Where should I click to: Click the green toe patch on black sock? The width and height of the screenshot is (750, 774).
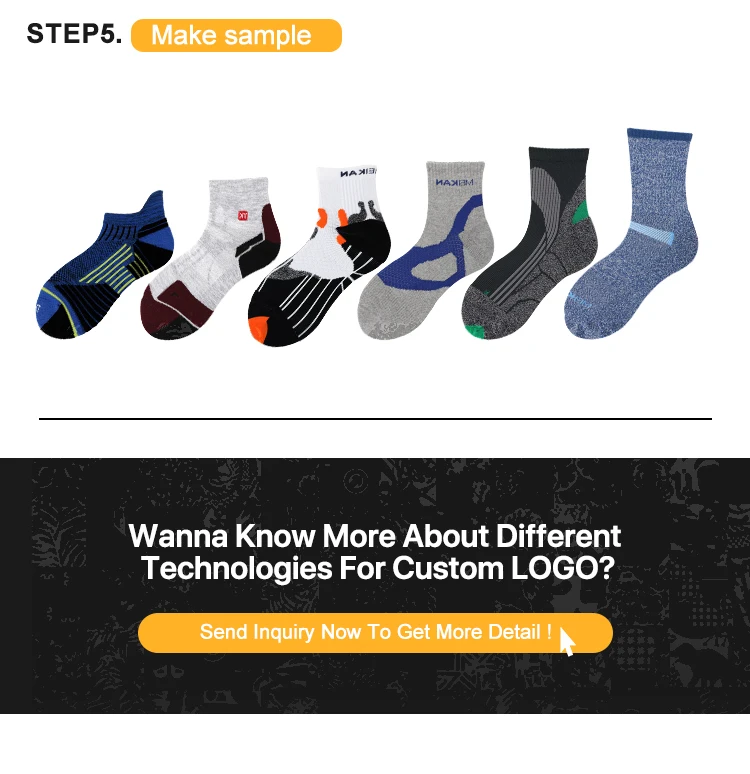coord(476,331)
